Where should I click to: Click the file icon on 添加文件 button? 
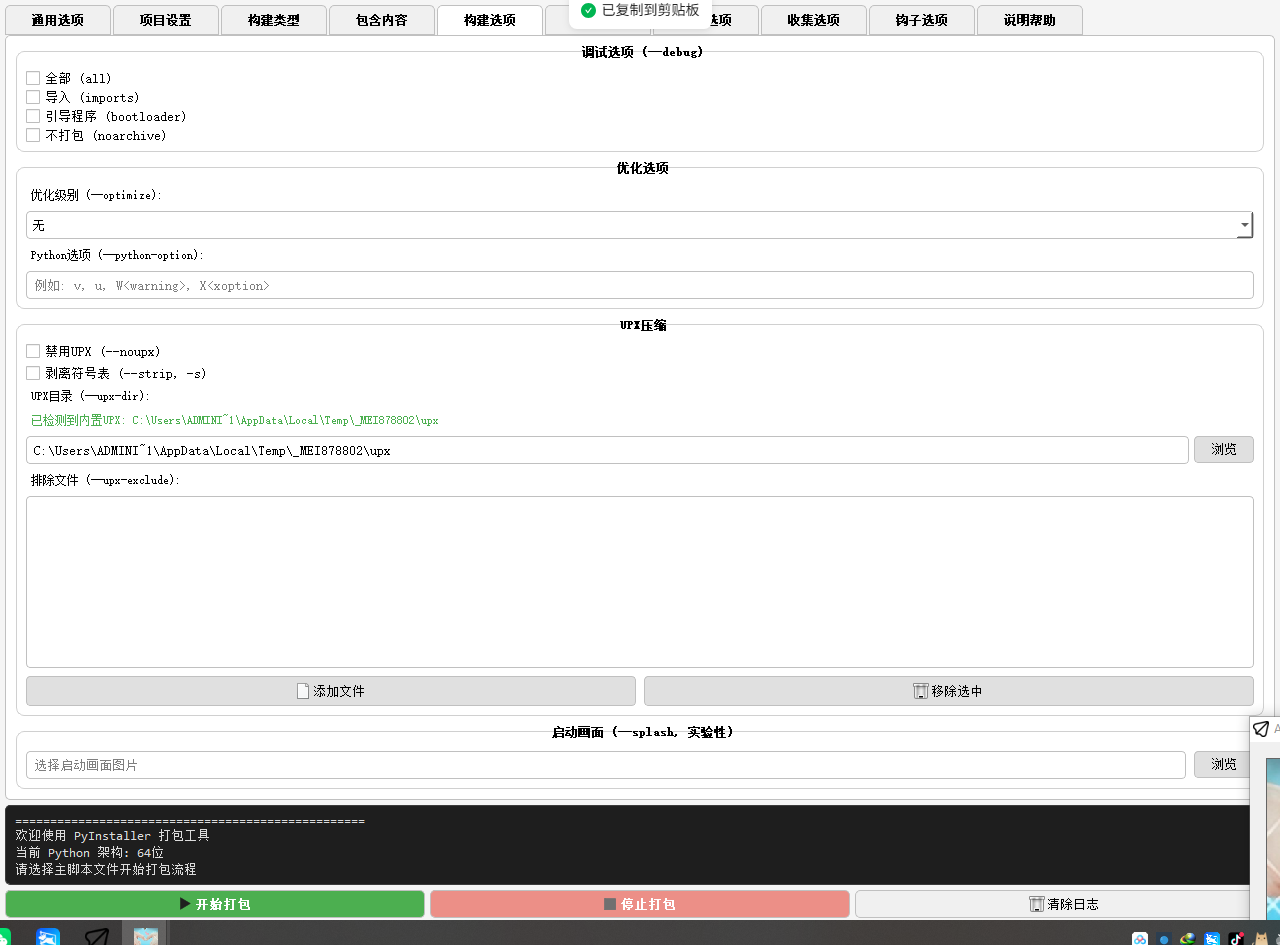pos(303,691)
